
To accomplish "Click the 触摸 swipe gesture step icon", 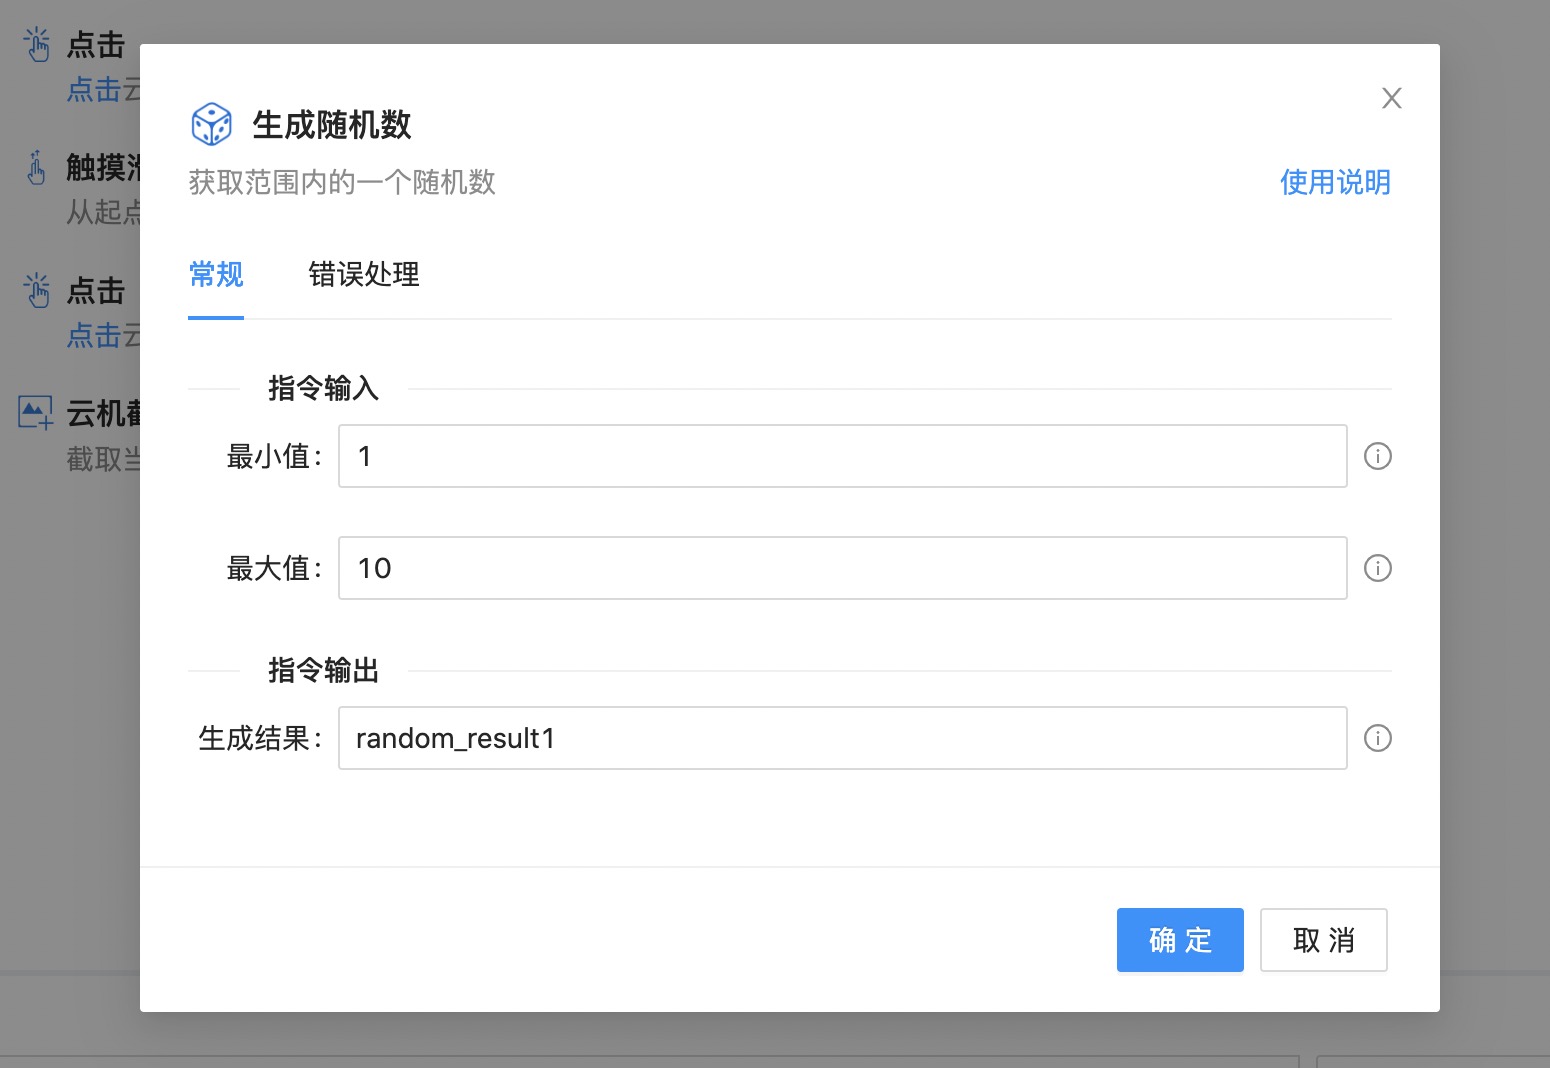I will (x=37, y=168).
